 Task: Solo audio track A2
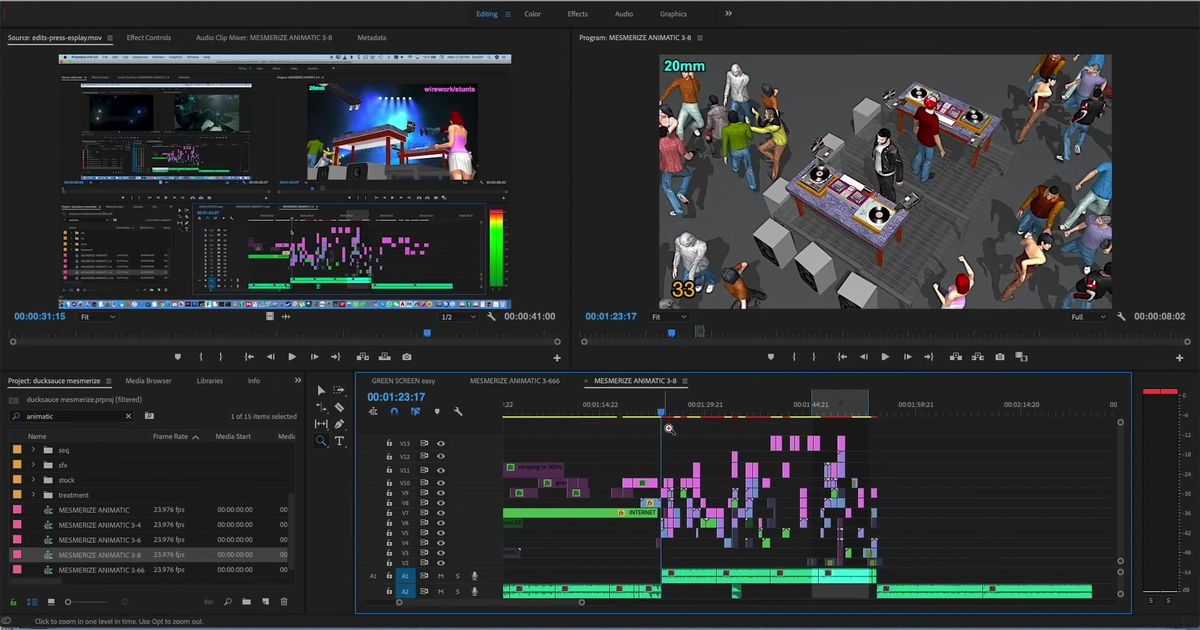(458, 592)
